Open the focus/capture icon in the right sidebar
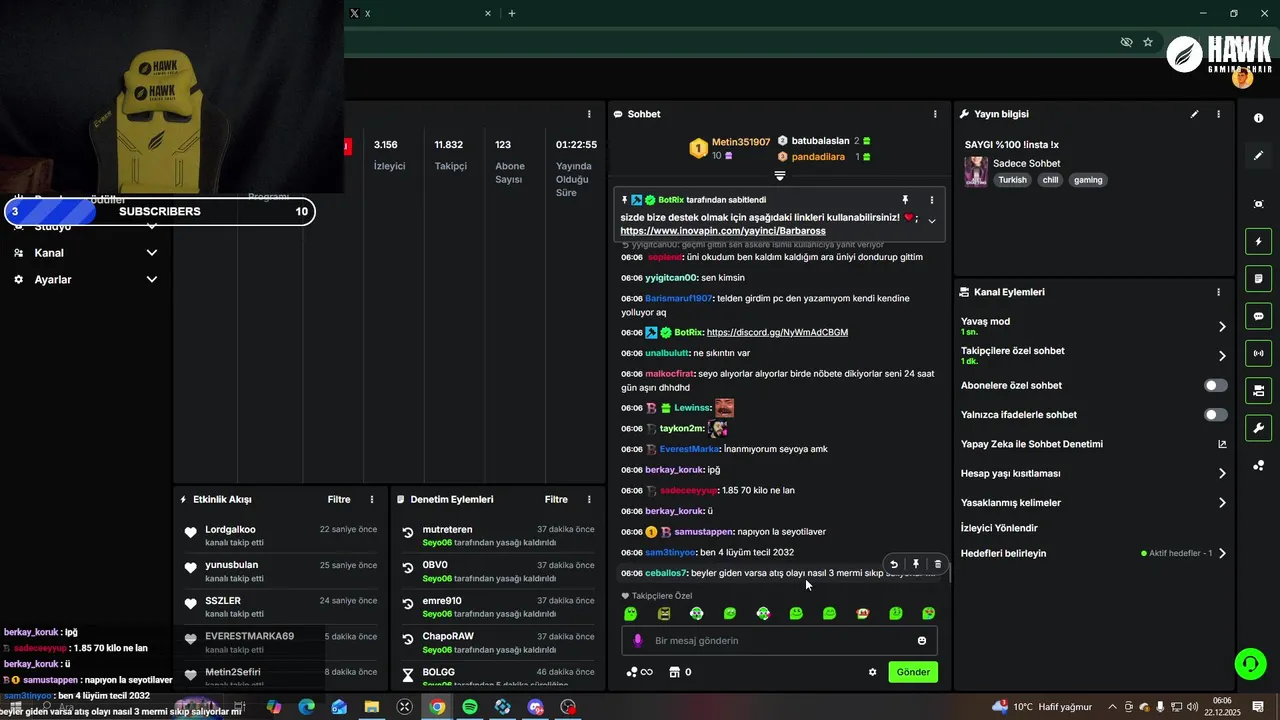The image size is (1280, 720). (x=1258, y=204)
